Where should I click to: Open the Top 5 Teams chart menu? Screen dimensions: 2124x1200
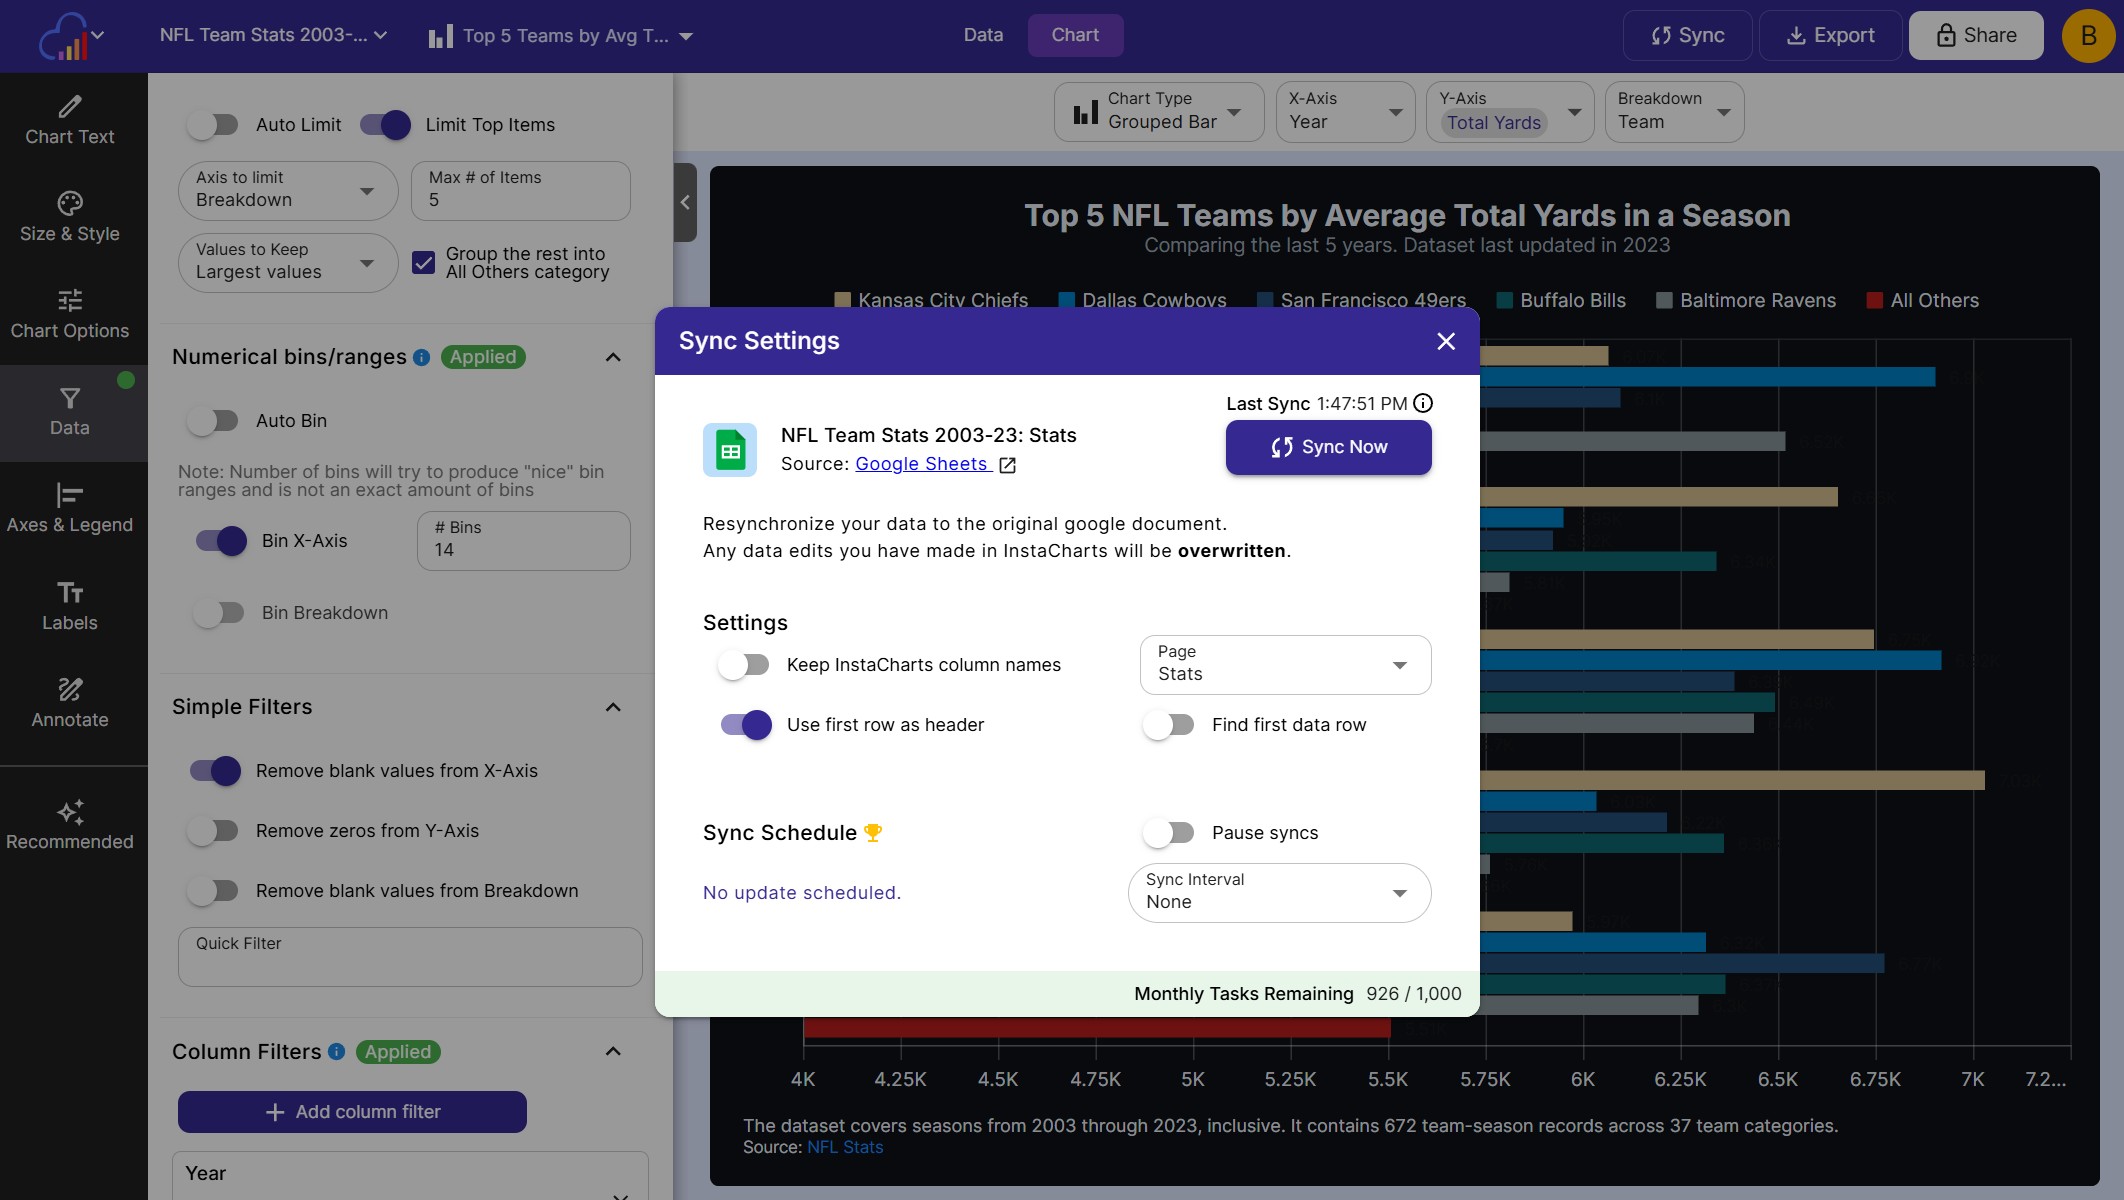click(560, 36)
